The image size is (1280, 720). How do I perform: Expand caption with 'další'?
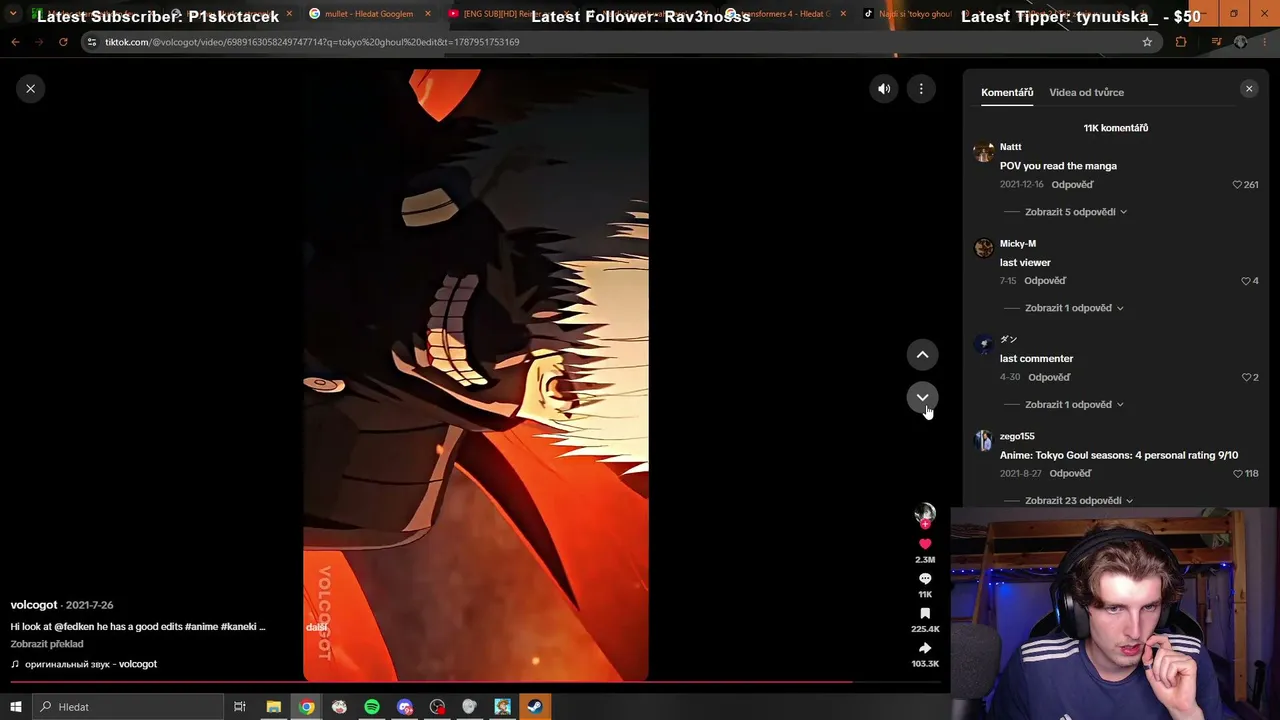tap(317, 627)
